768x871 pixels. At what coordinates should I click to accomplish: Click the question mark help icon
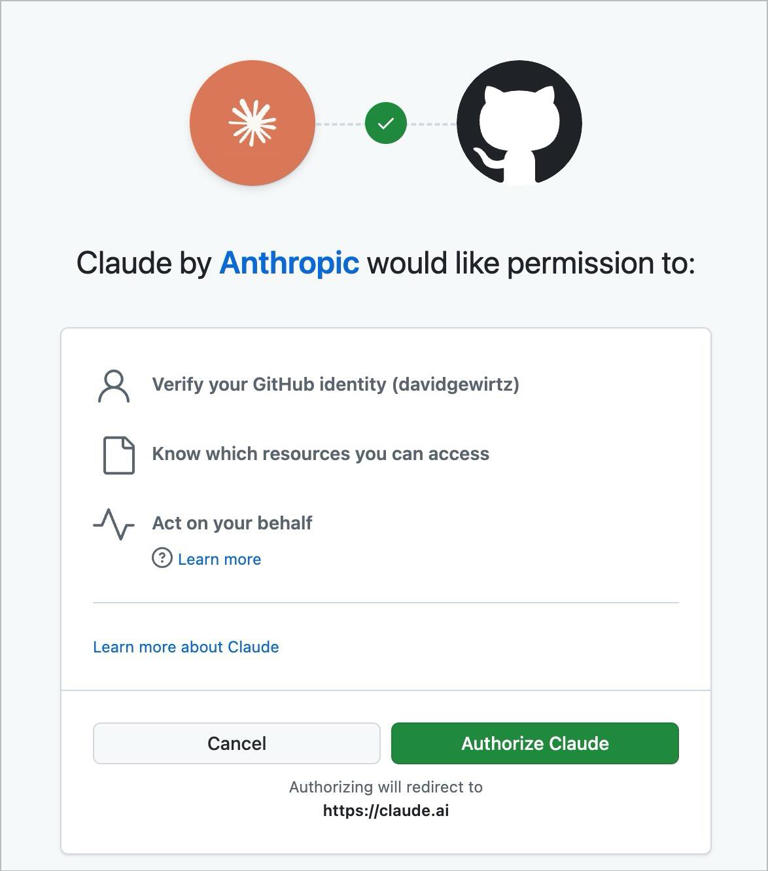click(x=162, y=558)
